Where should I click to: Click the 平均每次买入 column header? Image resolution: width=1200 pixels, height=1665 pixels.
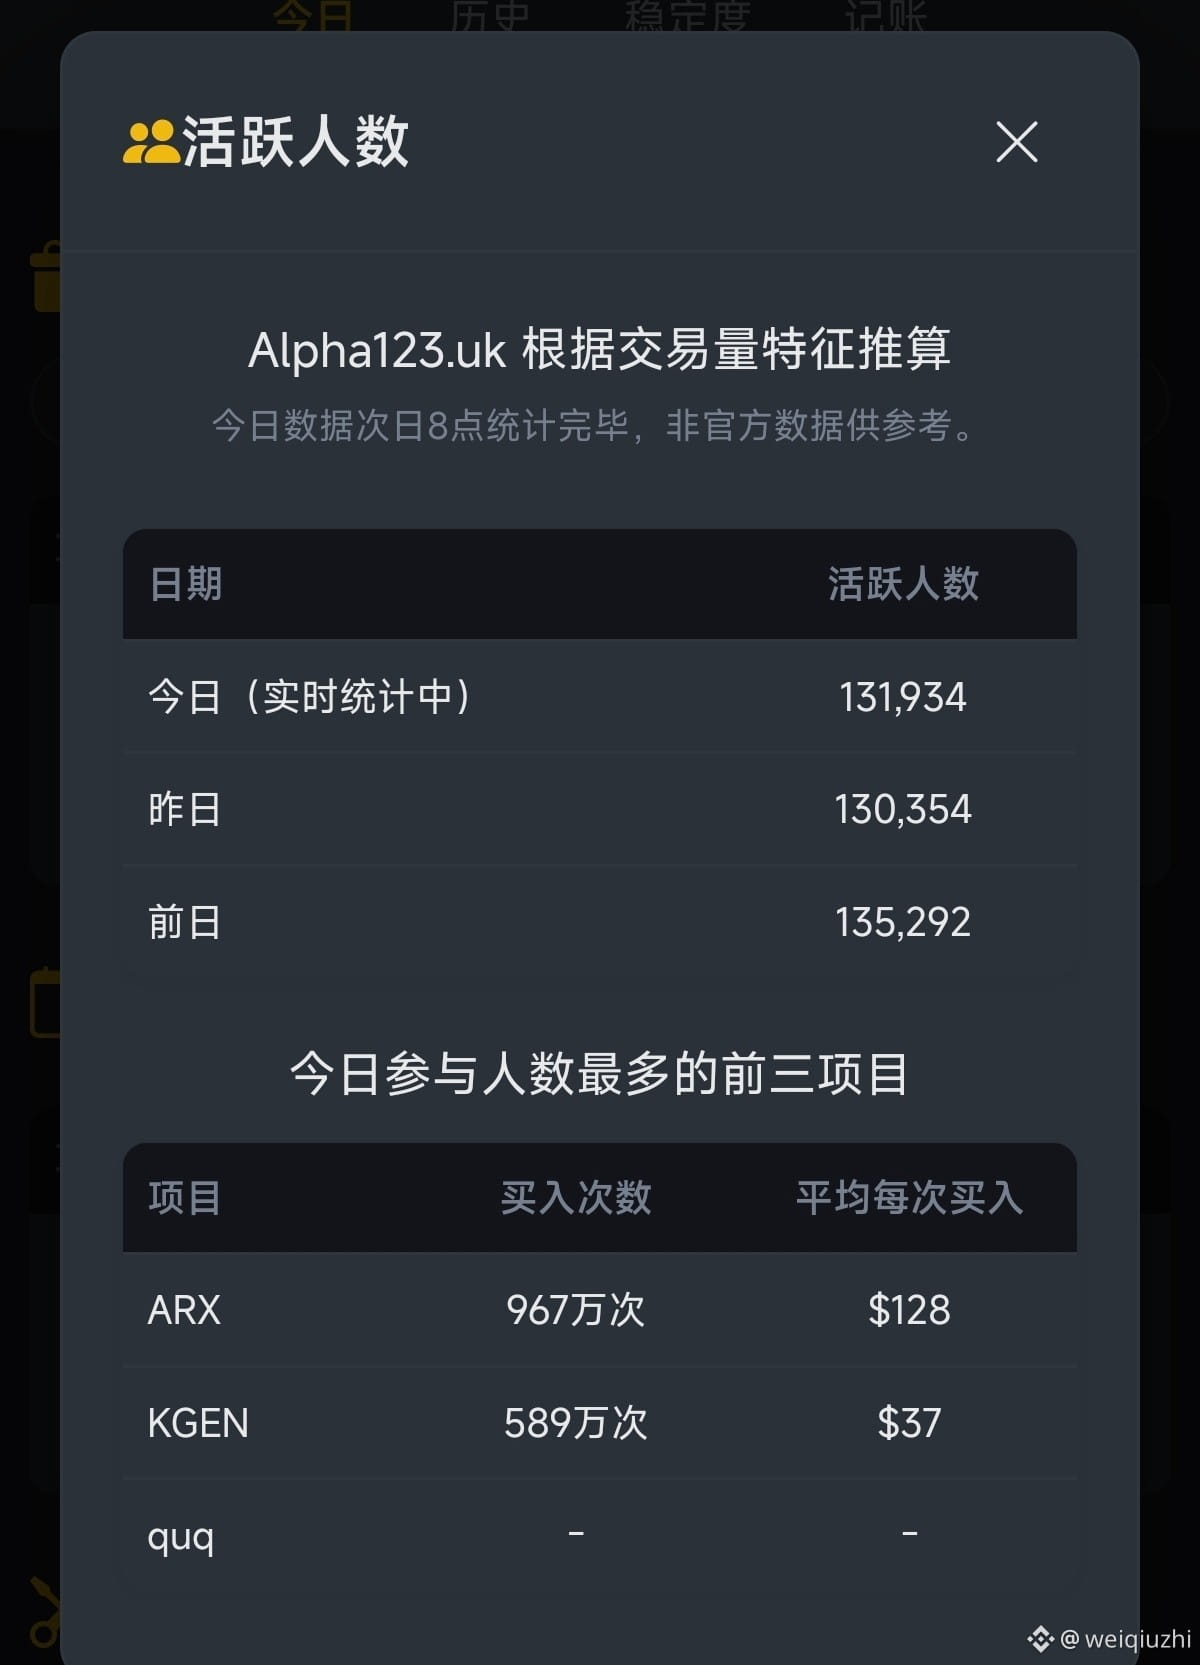tap(909, 1198)
